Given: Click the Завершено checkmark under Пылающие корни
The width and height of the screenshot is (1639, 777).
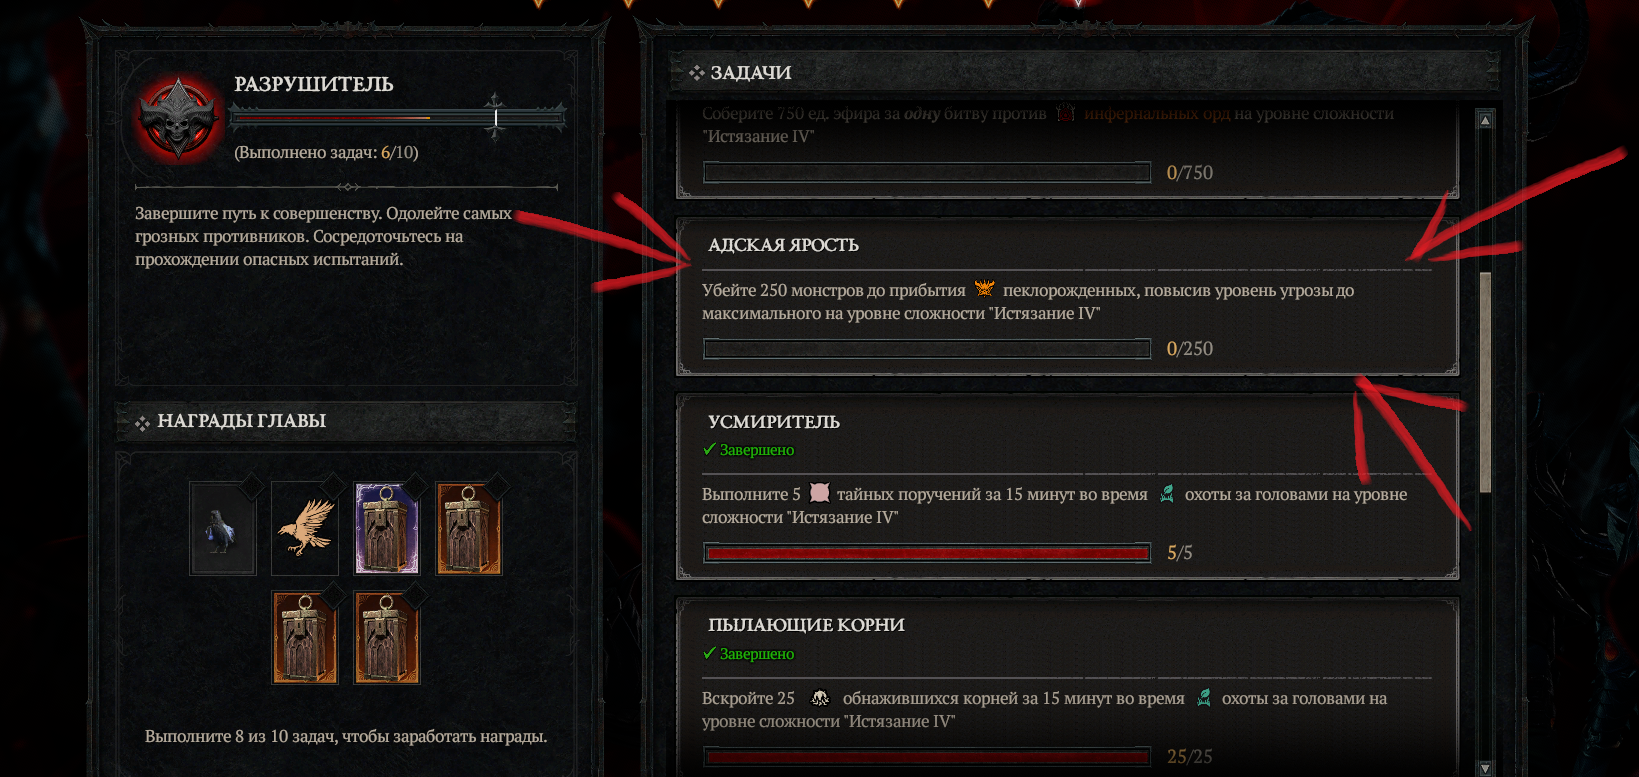Looking at the screenshot, I should pos(709,653).
